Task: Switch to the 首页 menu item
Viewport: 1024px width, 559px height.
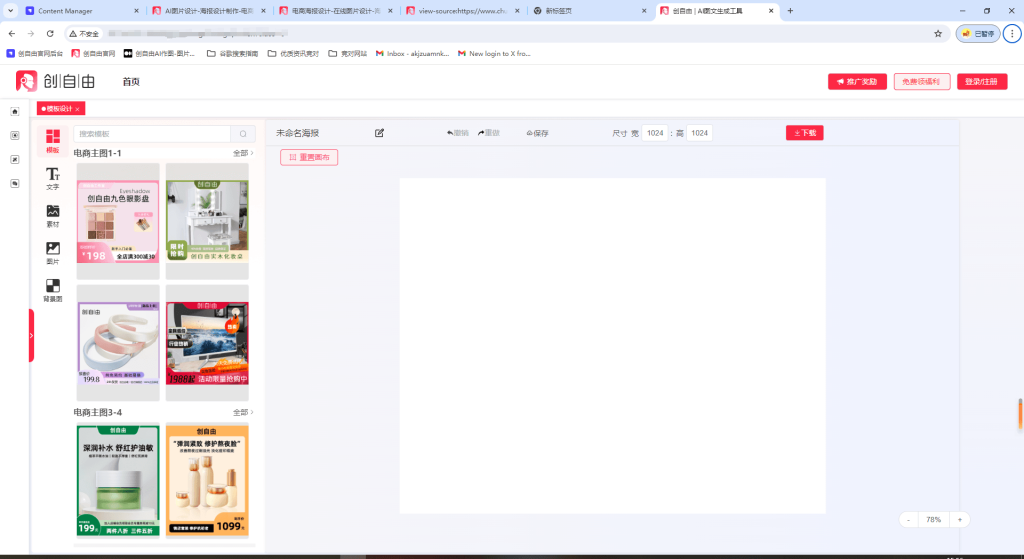Action: (x=131, y=82)
